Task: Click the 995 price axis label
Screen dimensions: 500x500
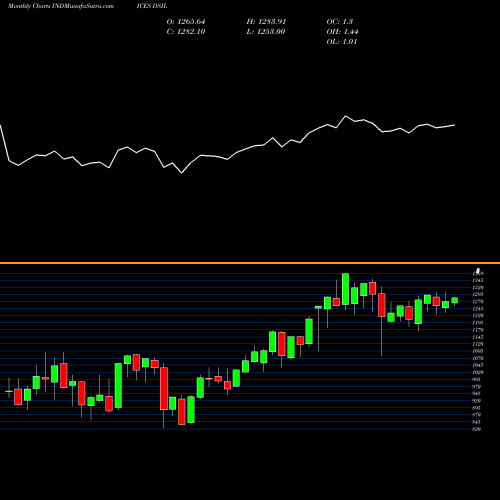Action: click(x=477, y=380)
